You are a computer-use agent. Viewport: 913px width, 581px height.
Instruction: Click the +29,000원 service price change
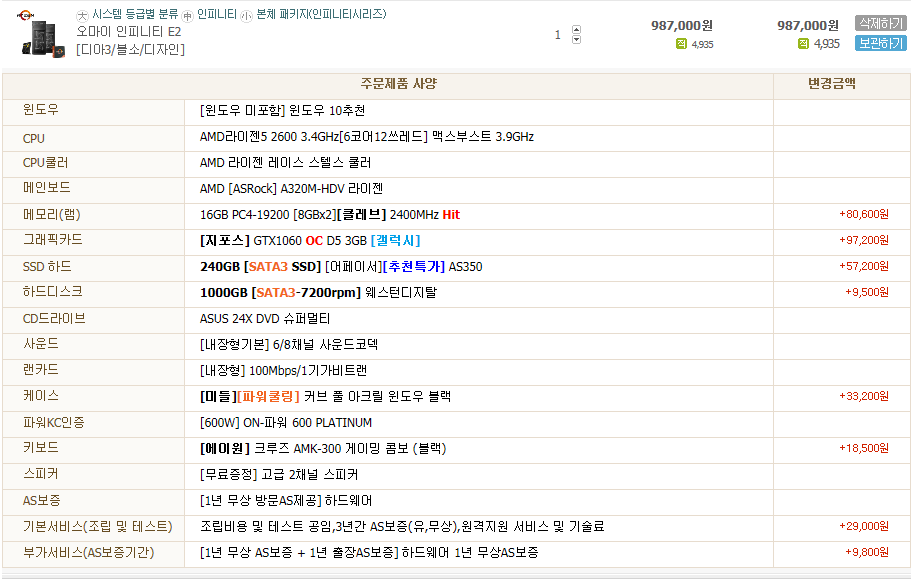click(x=864, y=526)
